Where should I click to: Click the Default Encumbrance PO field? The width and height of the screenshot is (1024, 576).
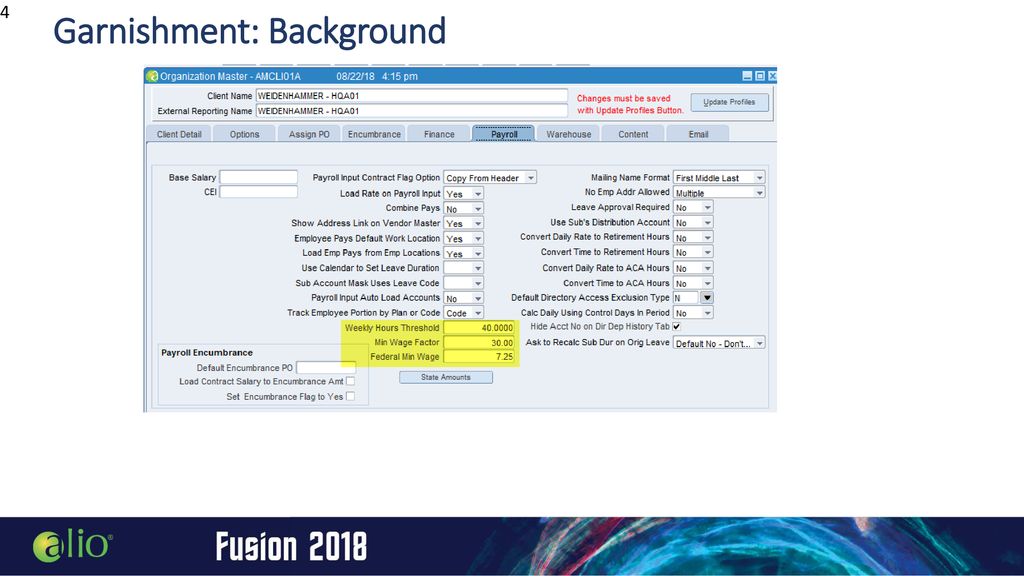click(326, 368)
